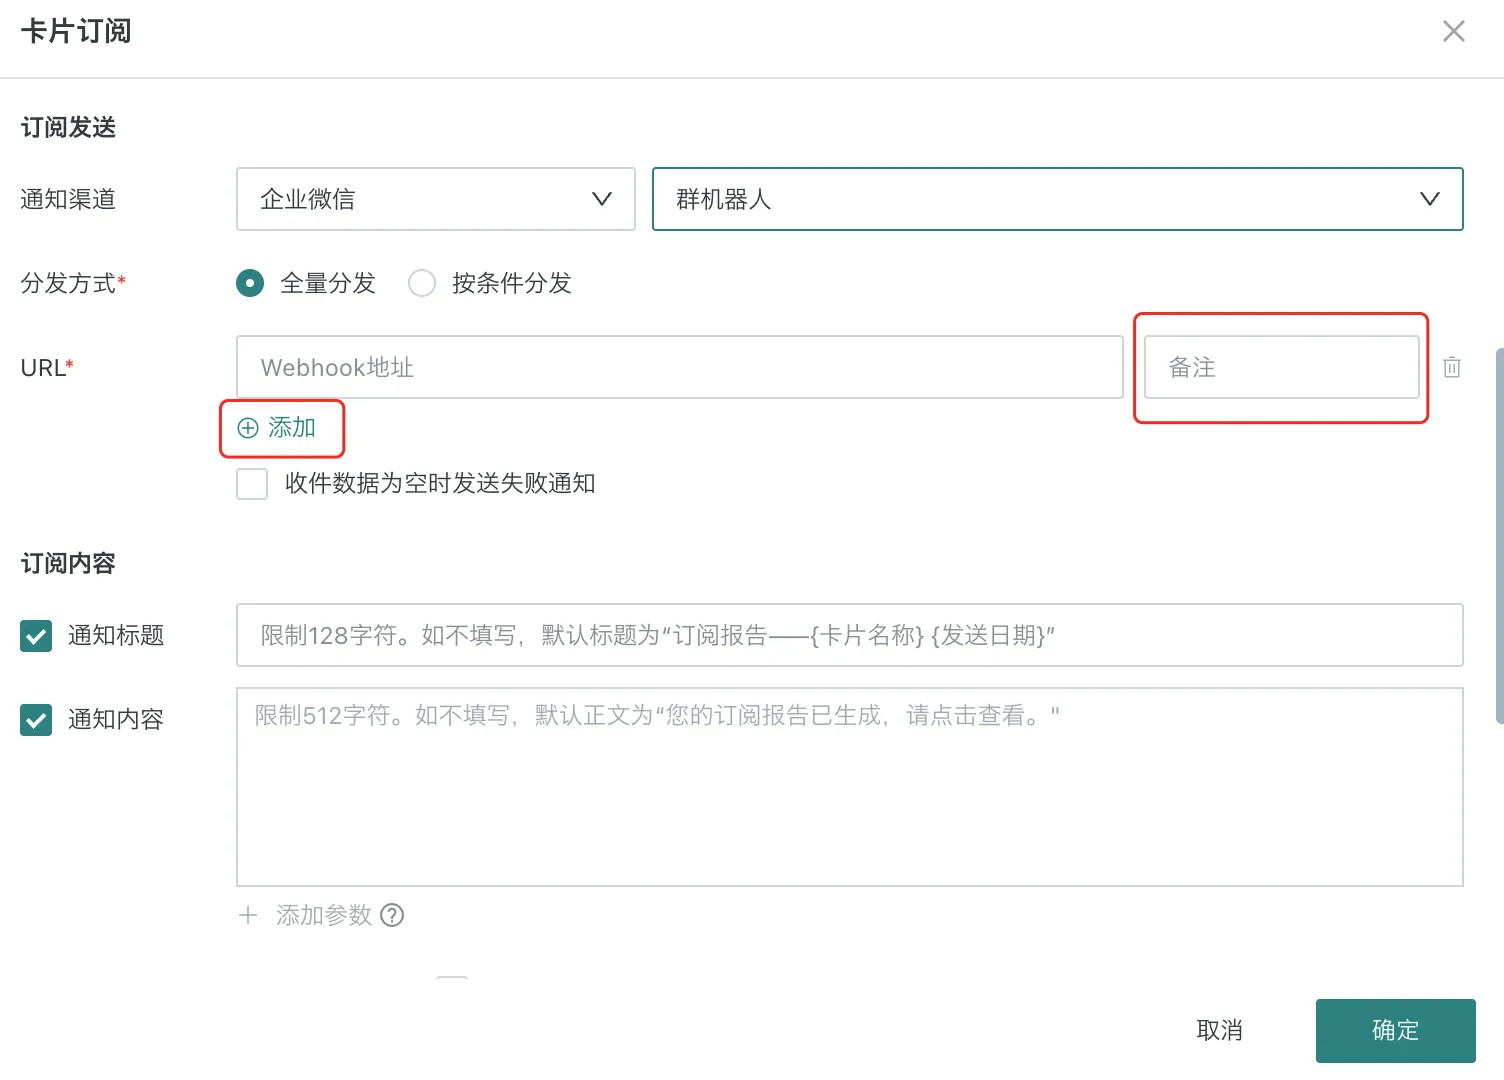Close the 卡片订阅 dialog with X icon
Image resolution: width=1504 pixels, height=1080 pixels.
tap(1453, 32)
